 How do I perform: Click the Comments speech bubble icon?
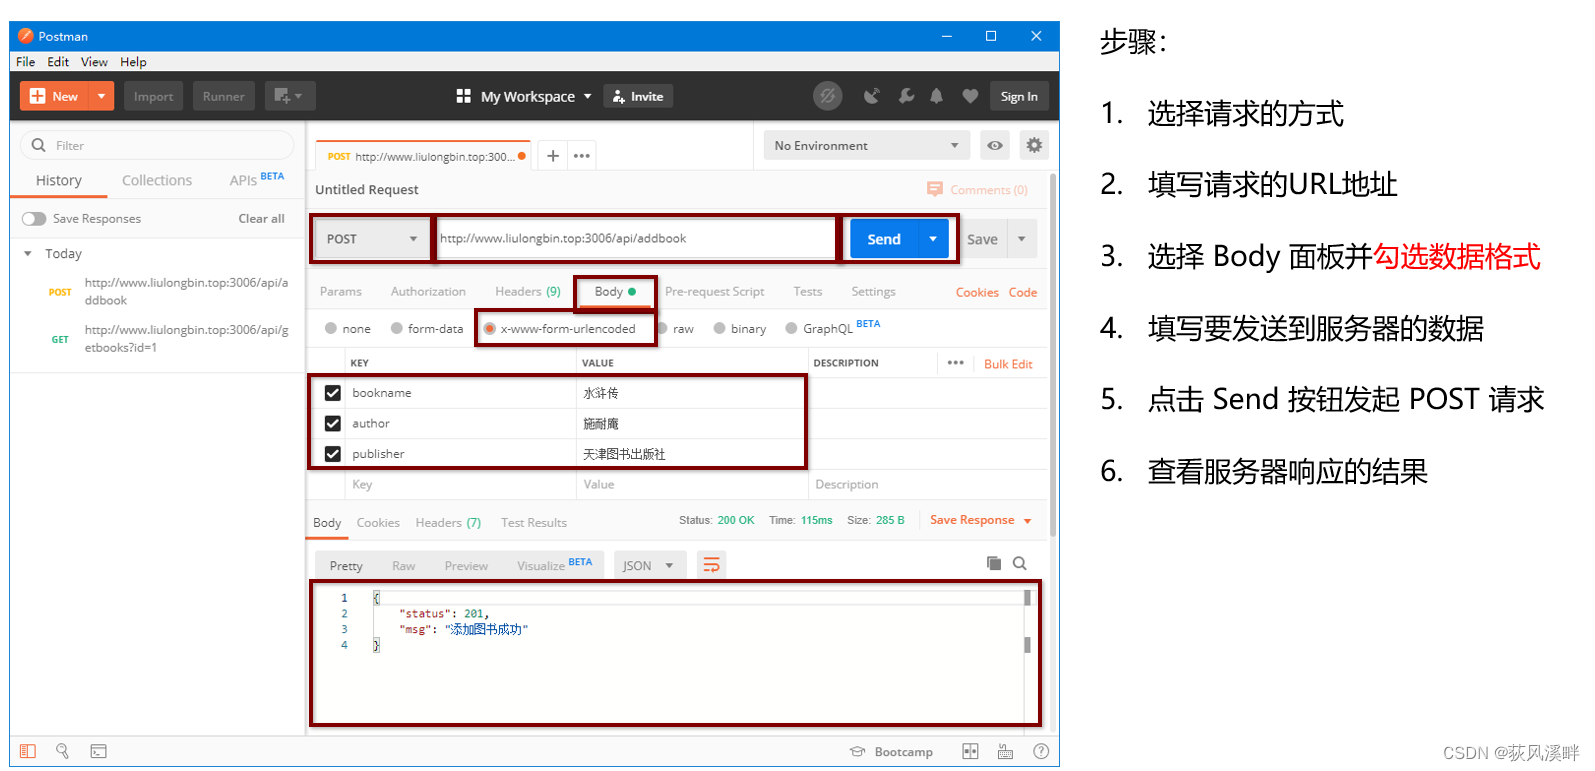(935, 189)
